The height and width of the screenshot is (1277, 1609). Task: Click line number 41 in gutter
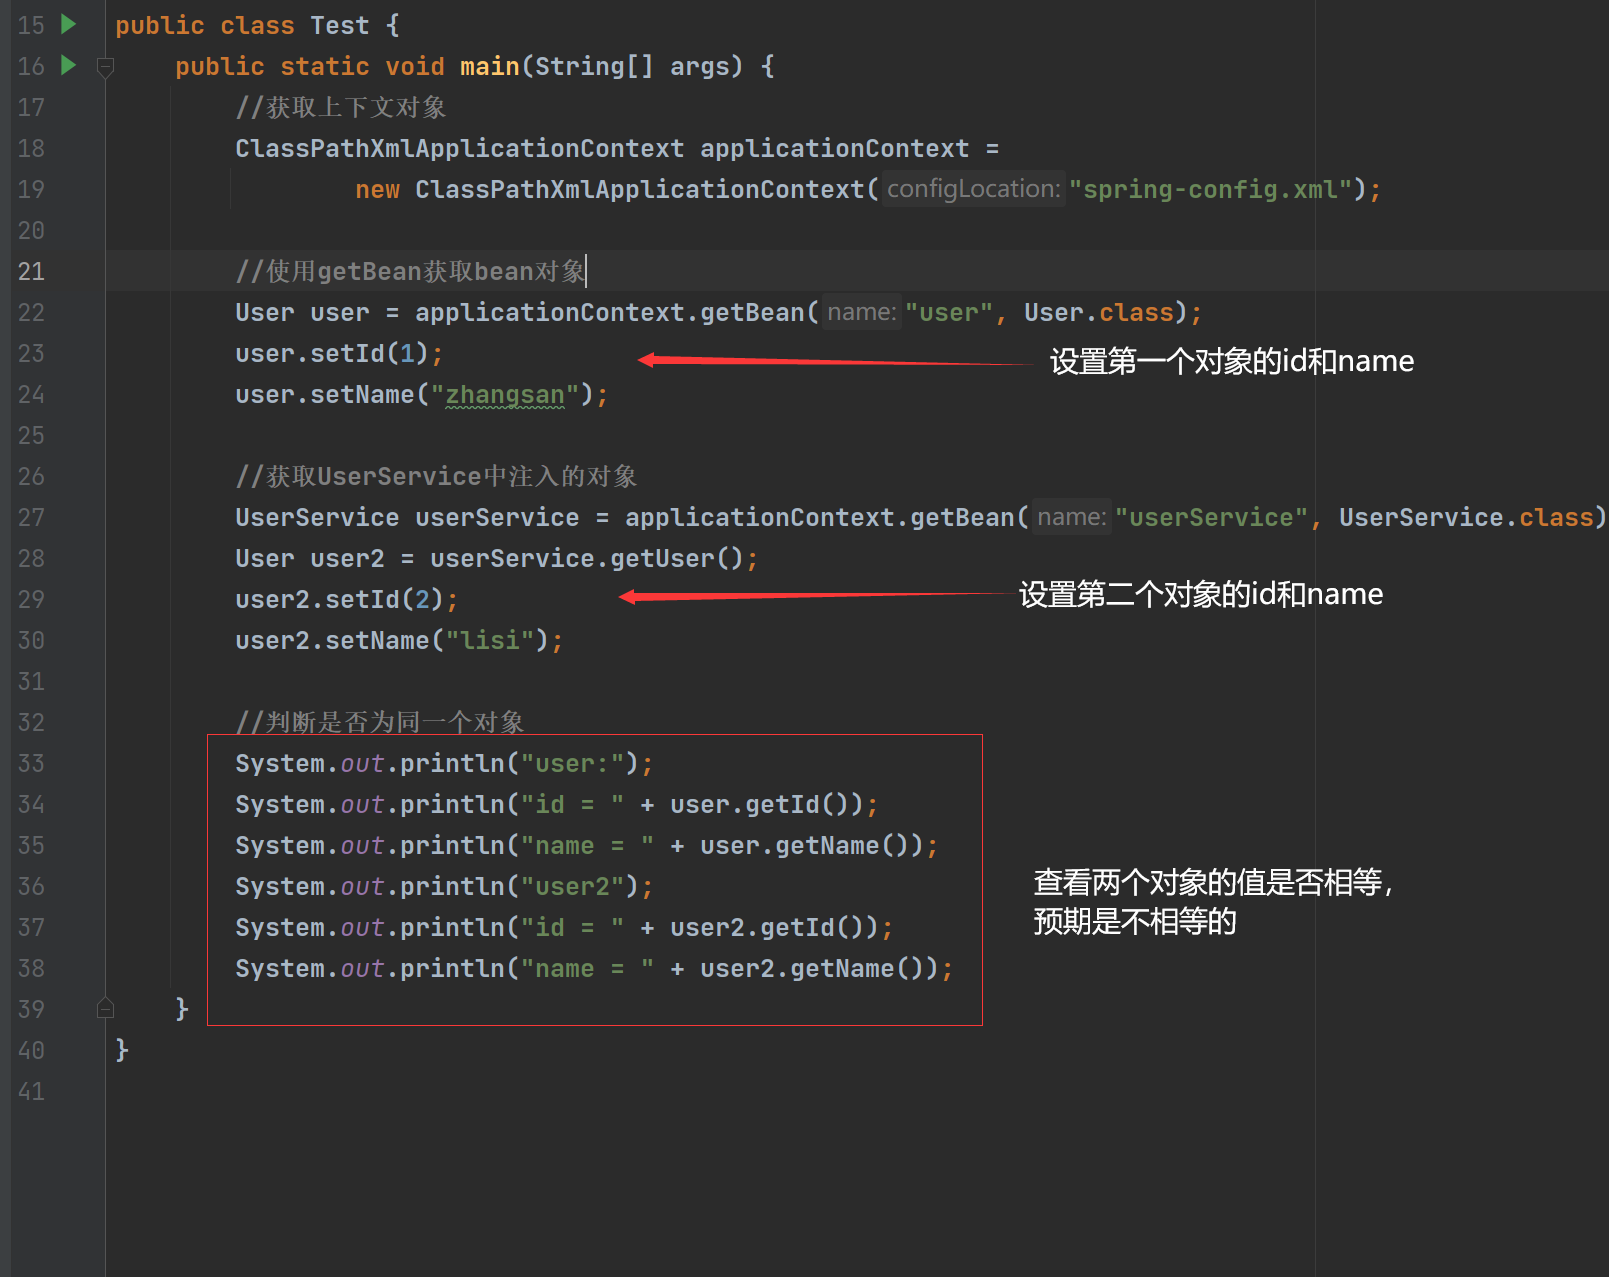31,1091
